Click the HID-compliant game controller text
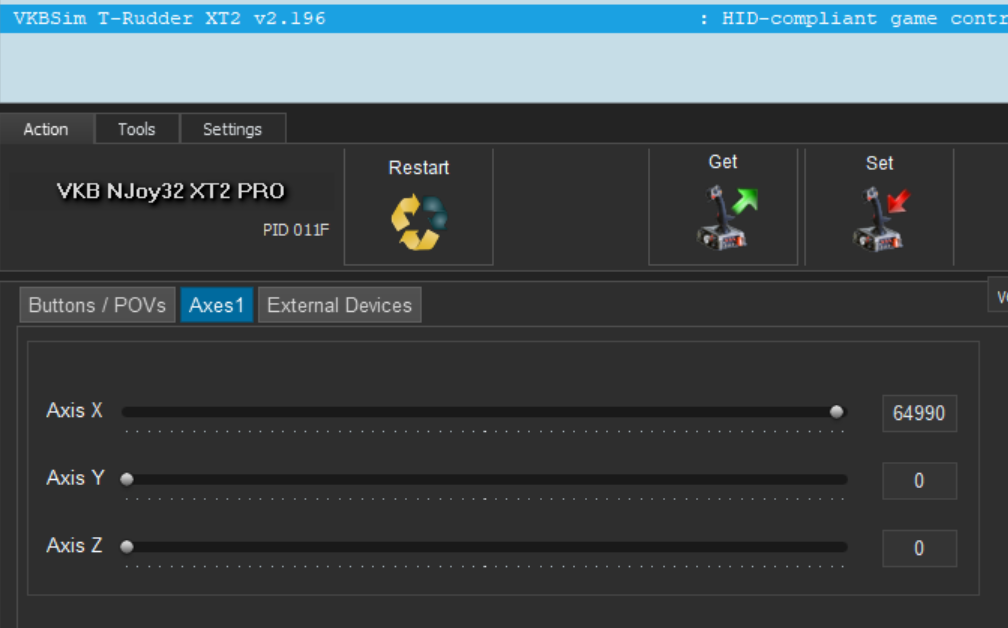The image size is (1008, 628). tap(865, 19)
